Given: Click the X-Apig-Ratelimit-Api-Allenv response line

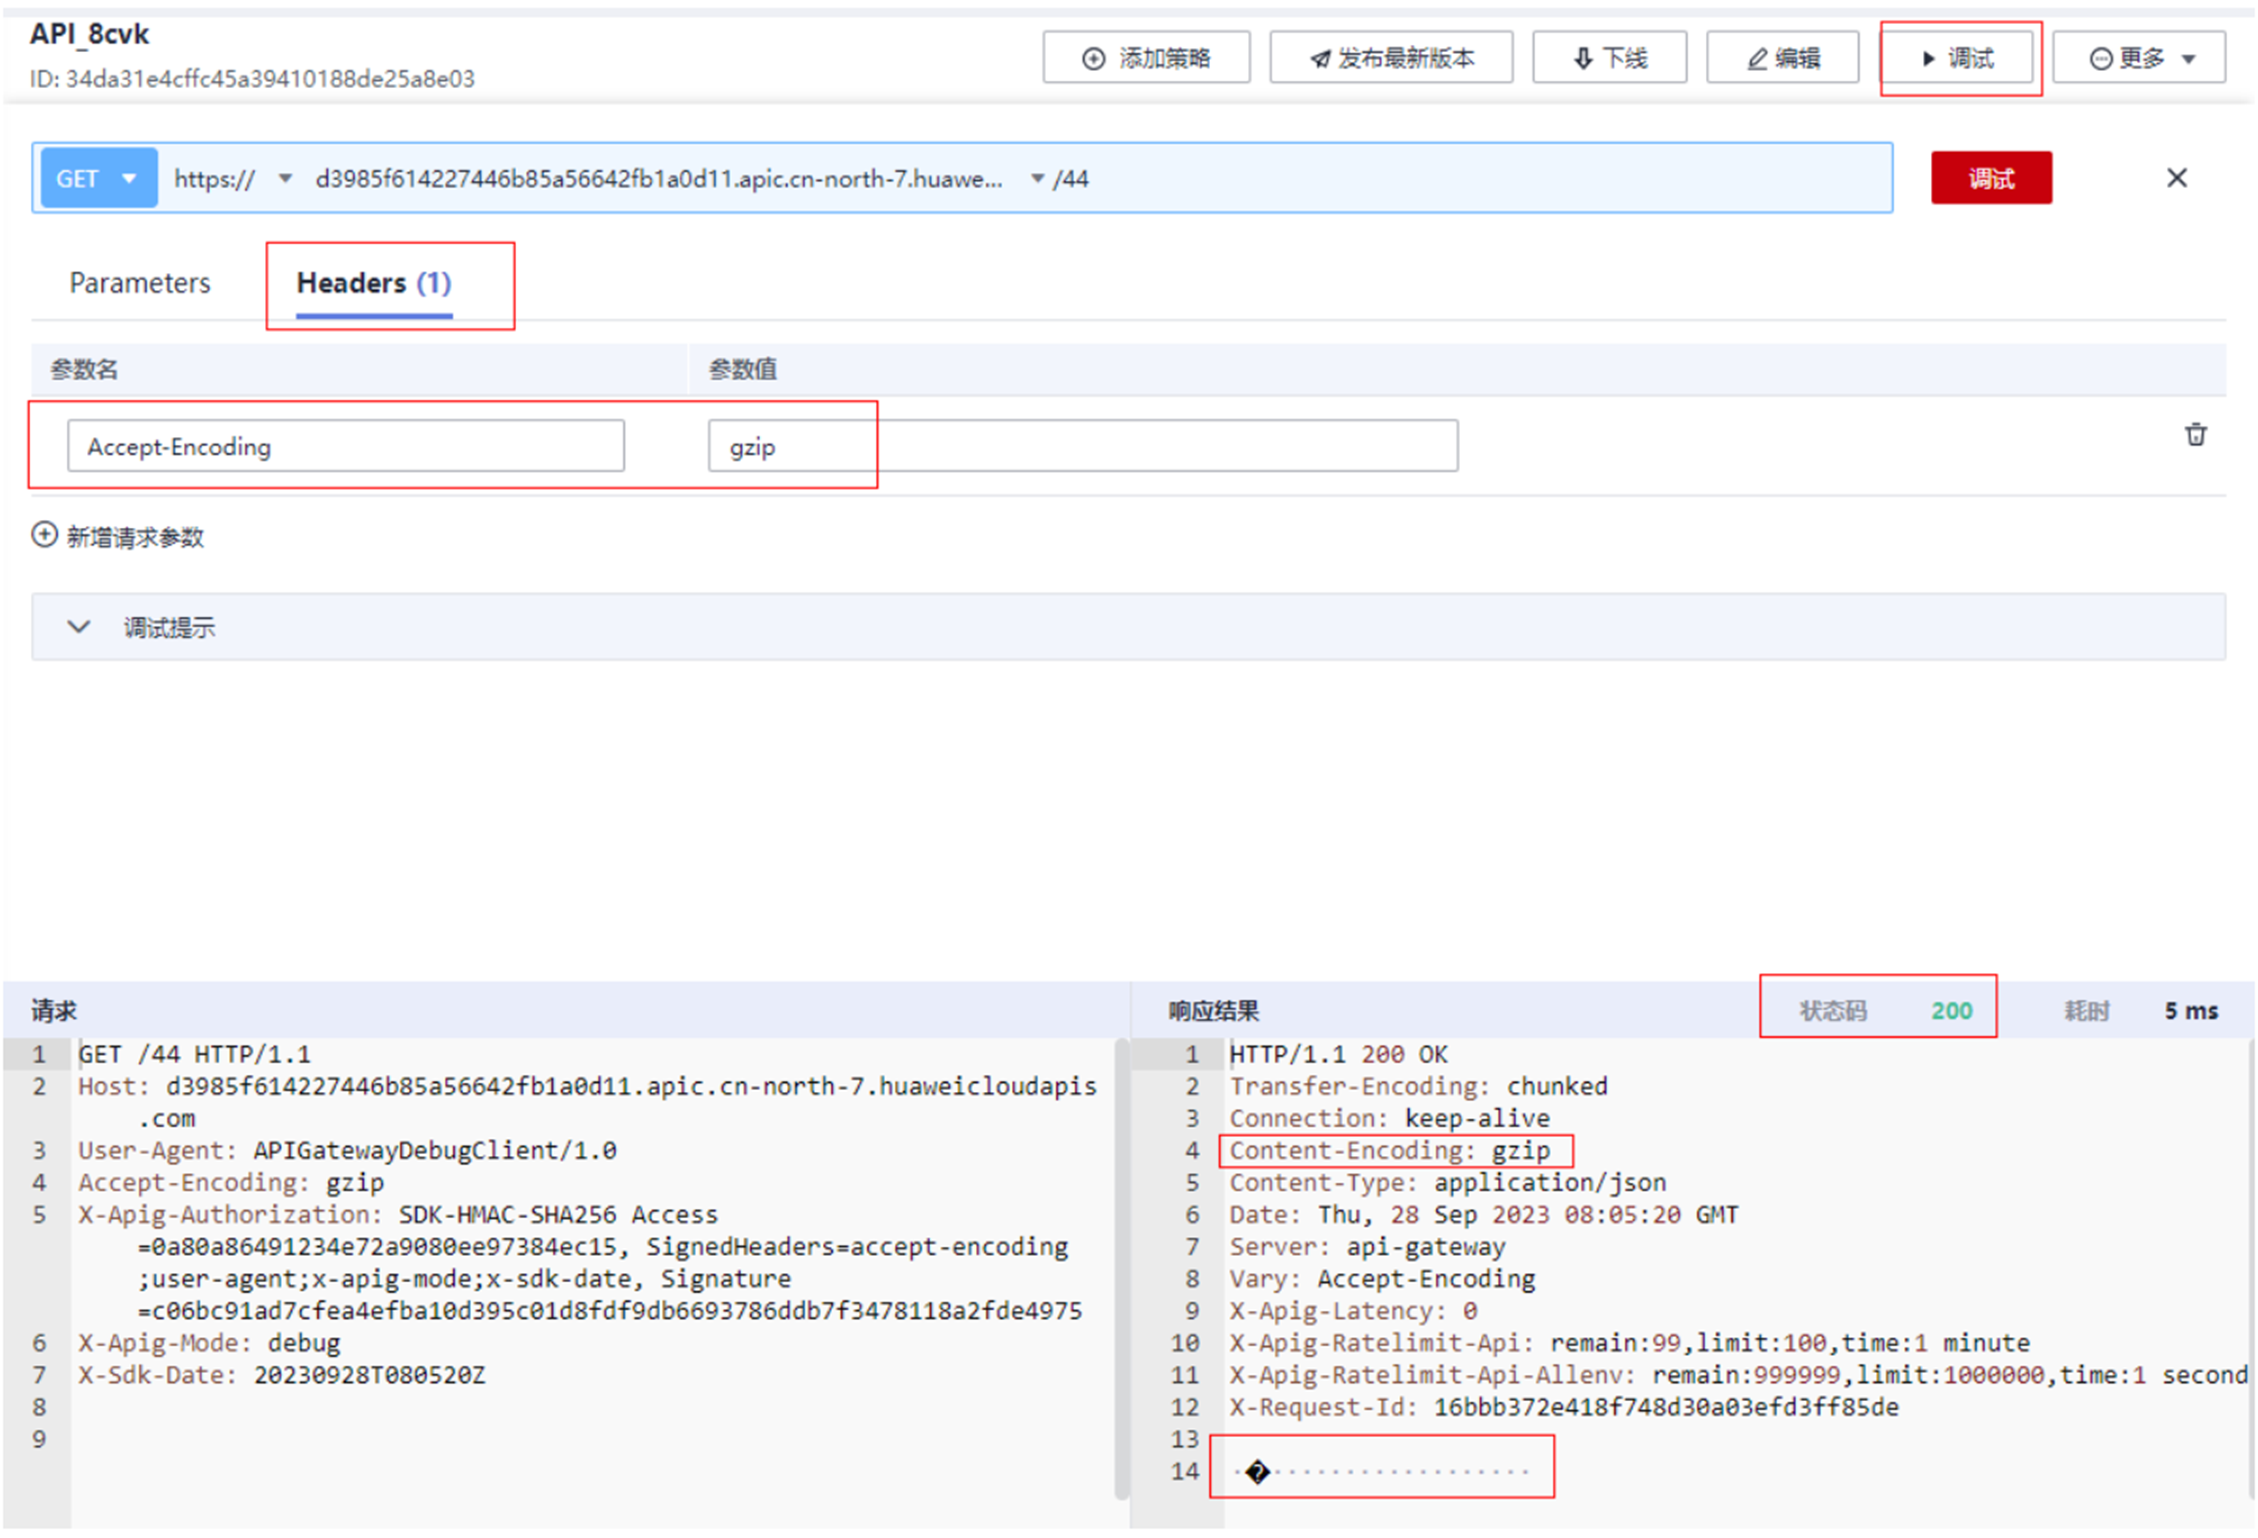Looking at the screenshot, I should (x=1738, y=1375).
